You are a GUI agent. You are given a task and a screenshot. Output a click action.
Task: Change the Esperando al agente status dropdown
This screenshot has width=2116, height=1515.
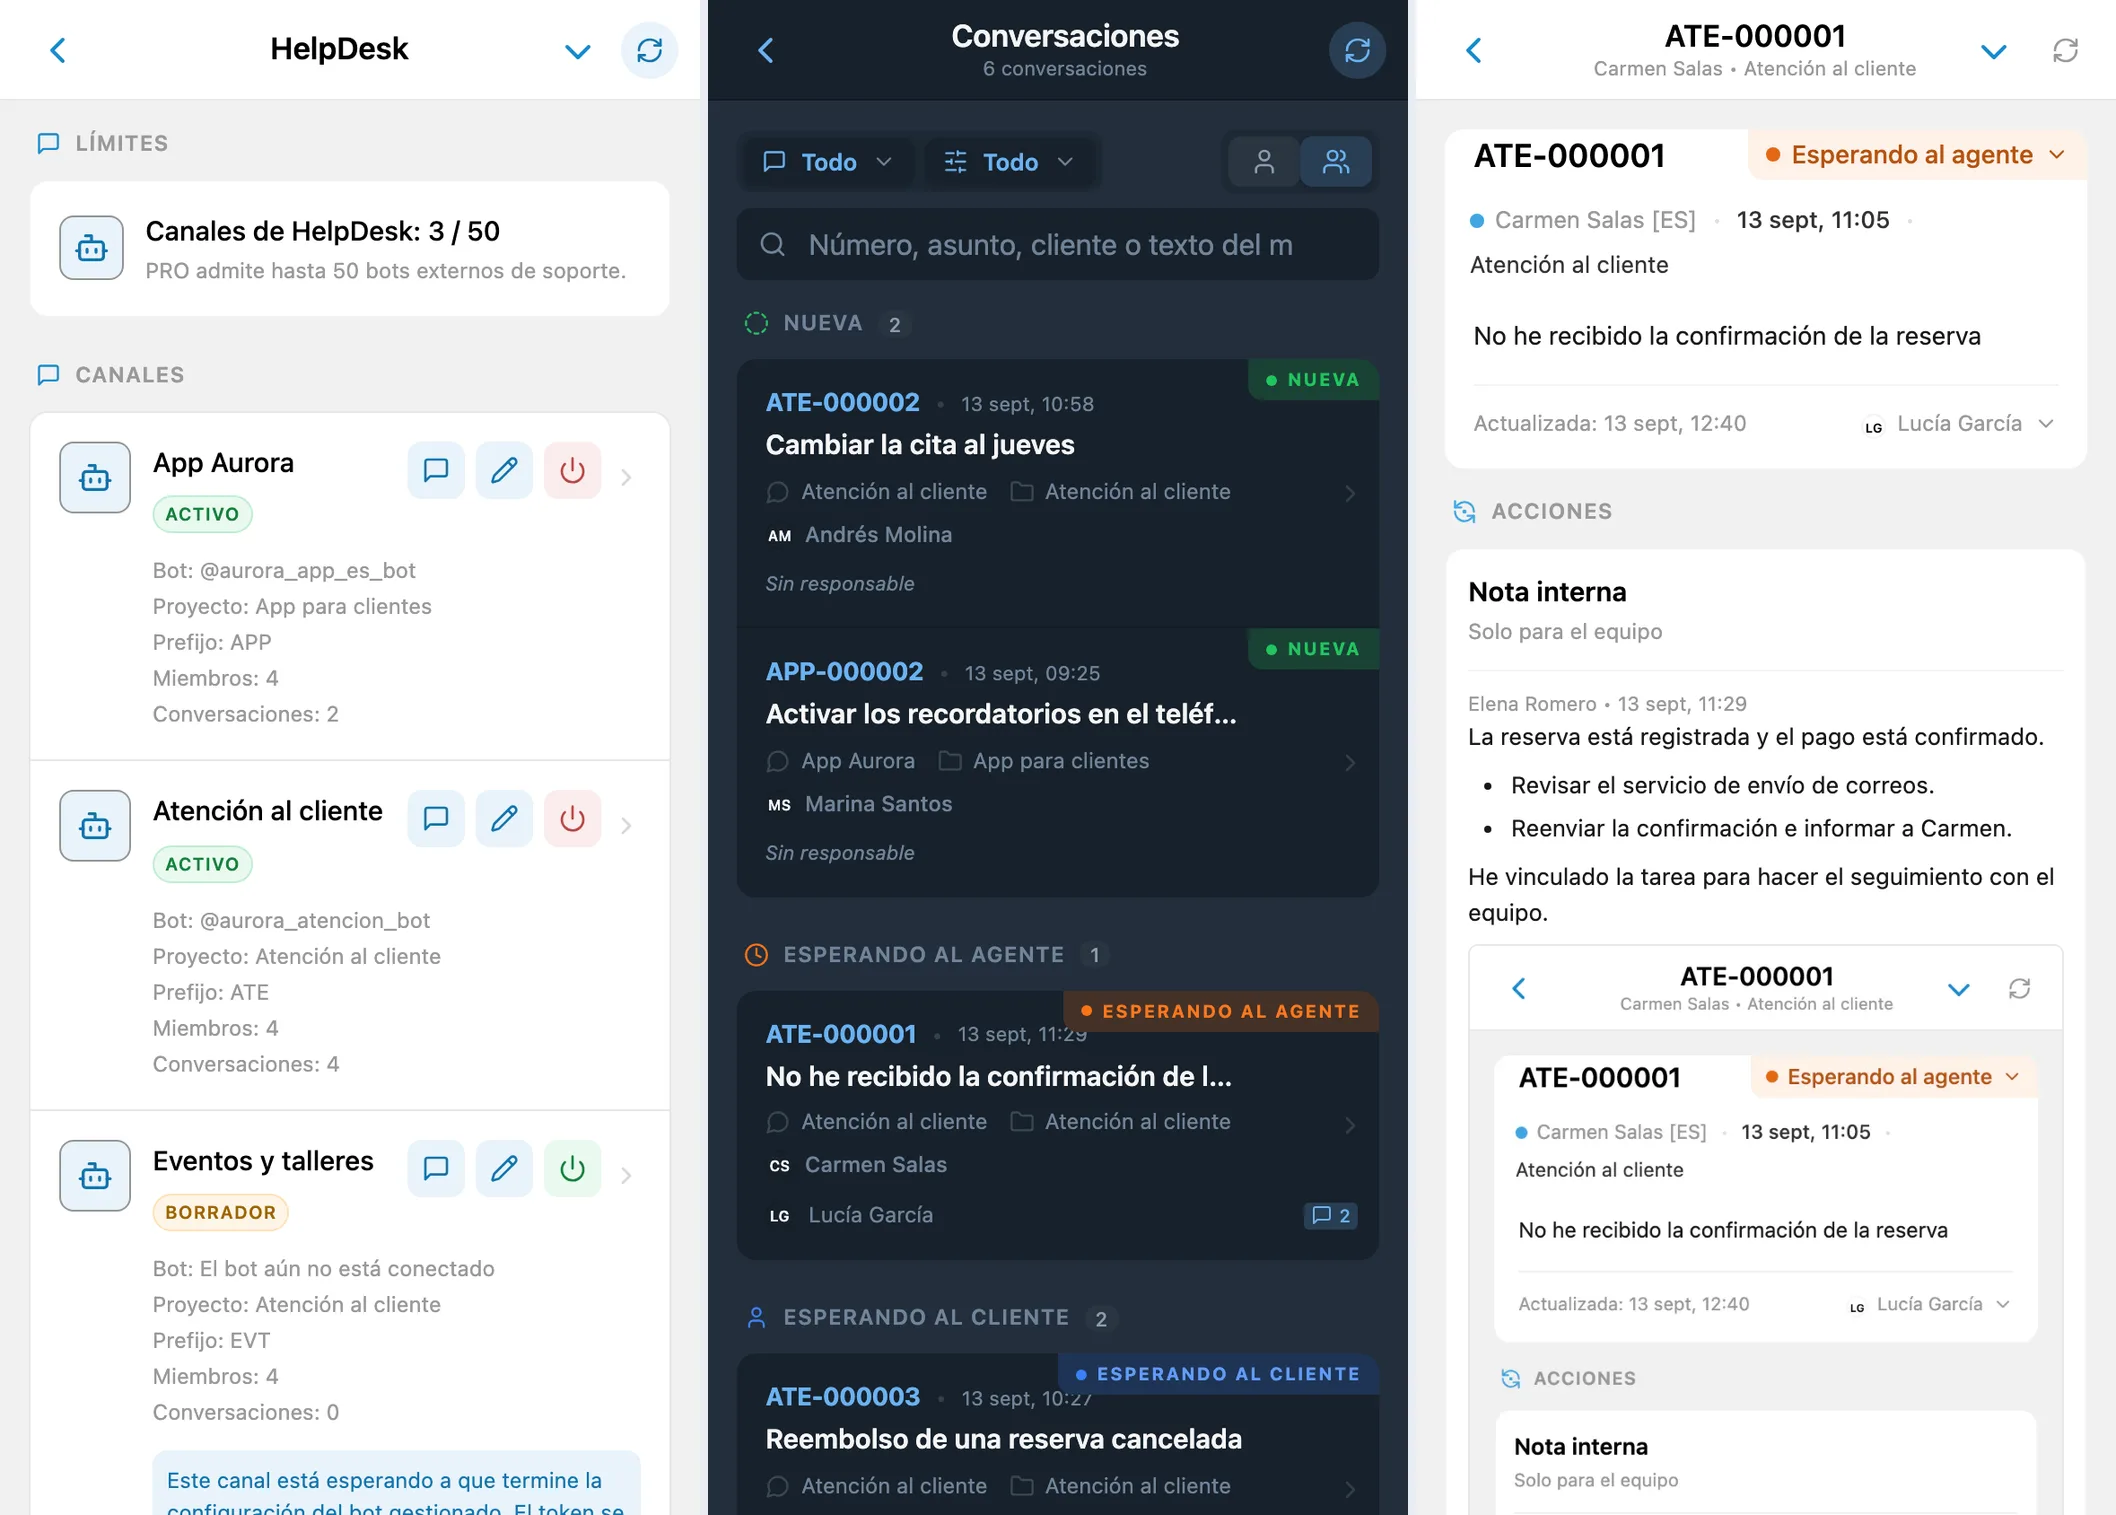click(x=1915, y=155)
